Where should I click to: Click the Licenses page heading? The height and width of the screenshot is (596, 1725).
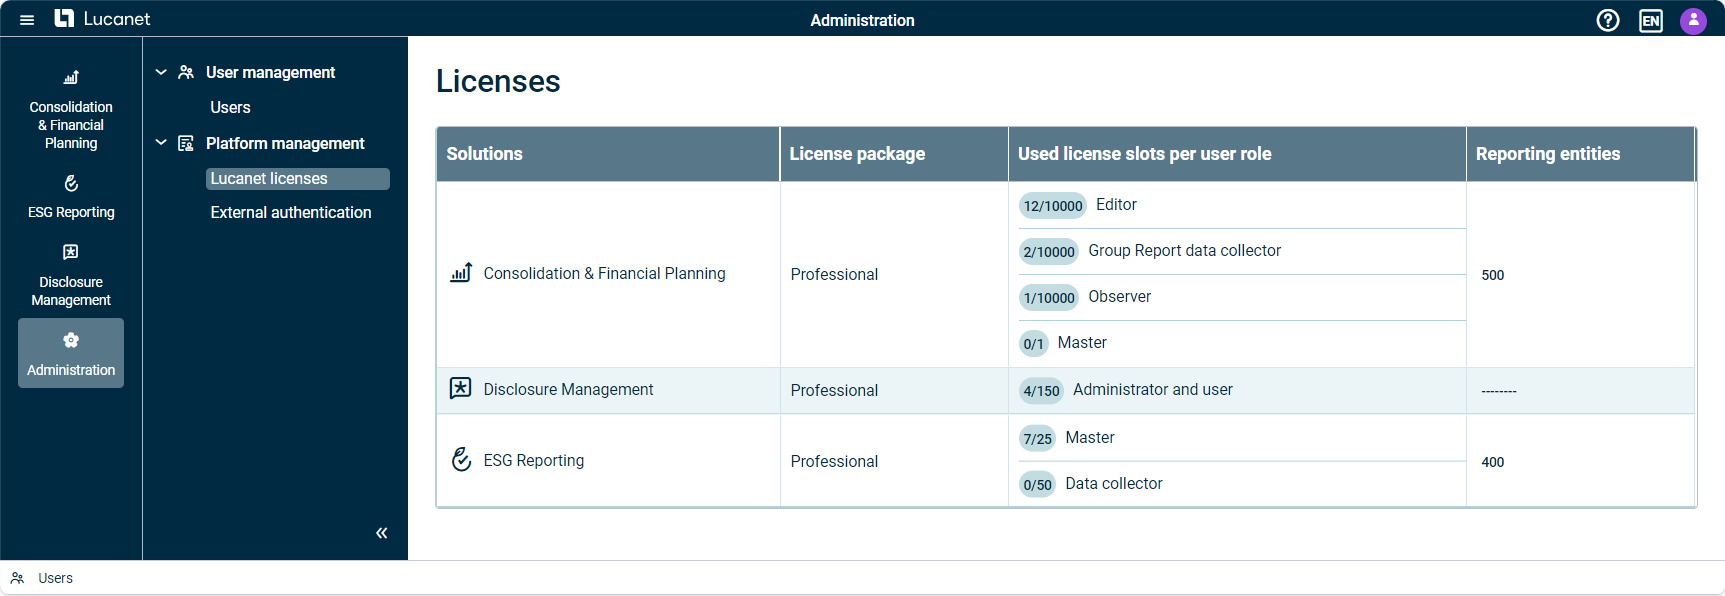coord(498,82)
